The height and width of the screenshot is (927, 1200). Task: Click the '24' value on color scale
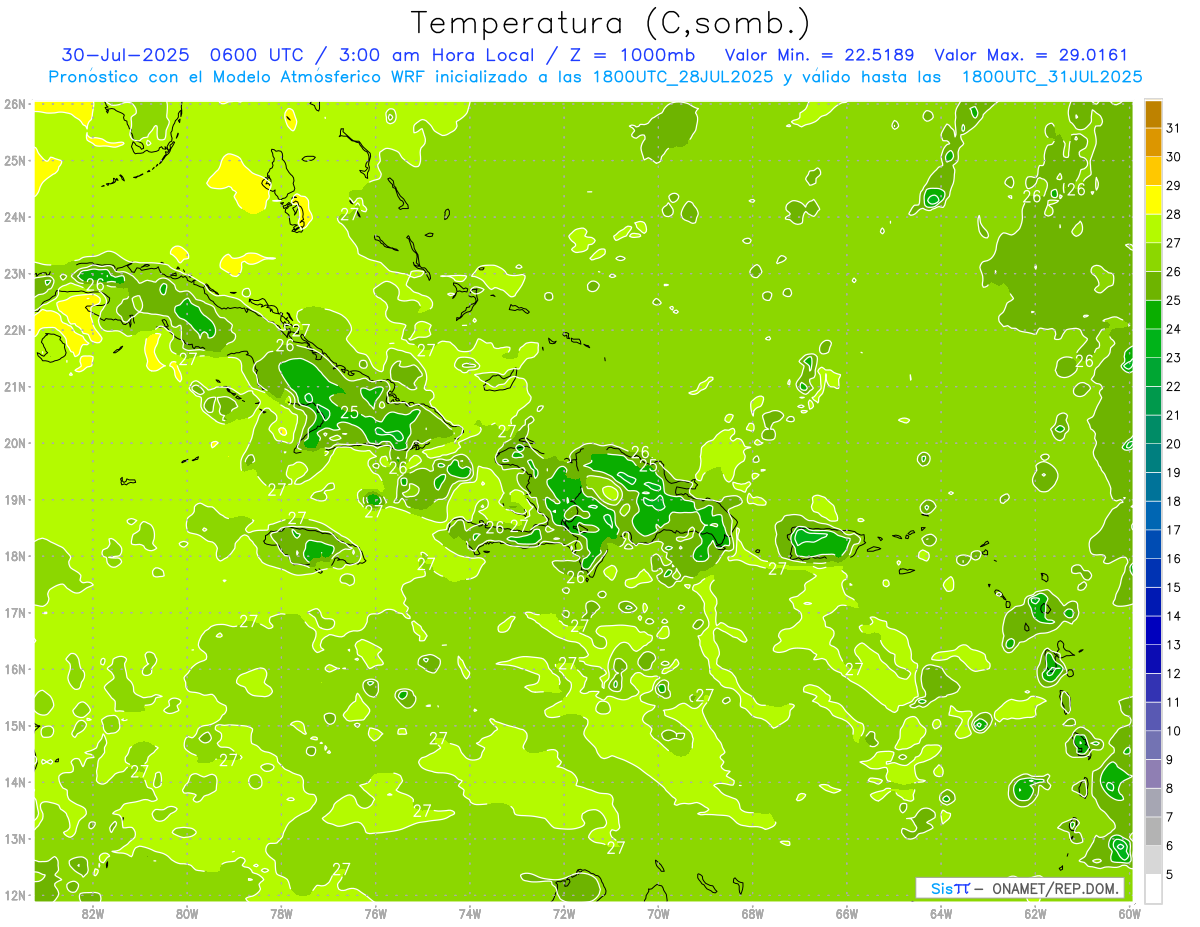click(1173, 329)
